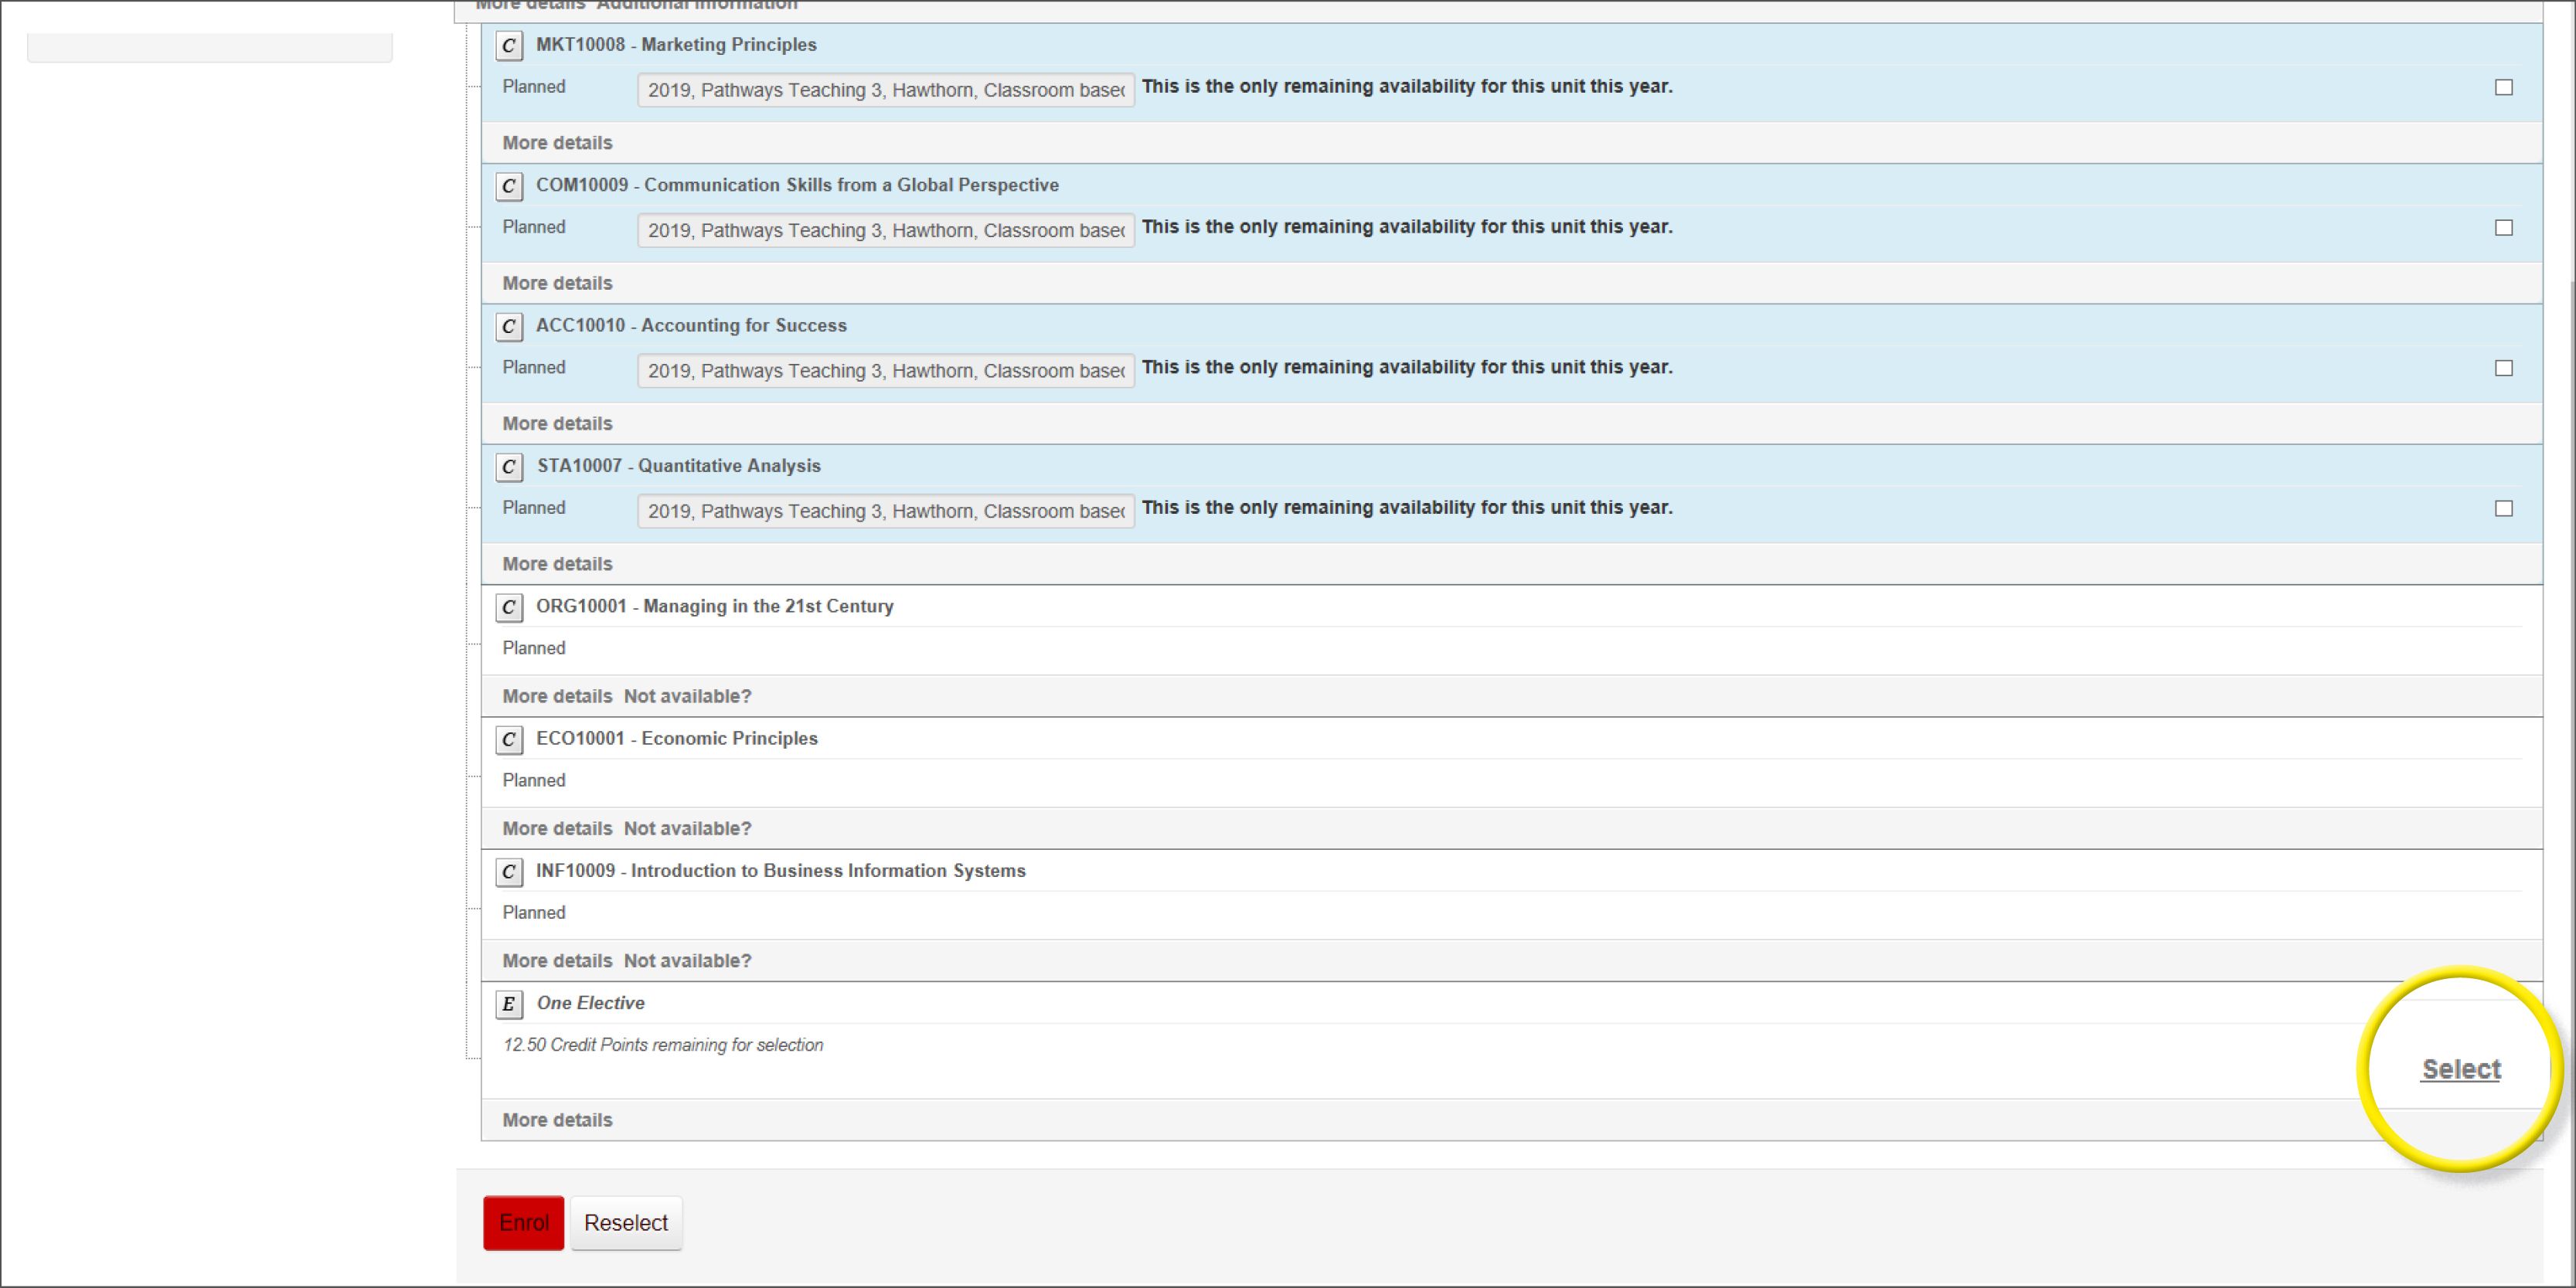This screenshot has height=1288, width=2576.
Task: Click the C icon beside ECO10001 Economic Principles
Action: (x=509, y=739)
